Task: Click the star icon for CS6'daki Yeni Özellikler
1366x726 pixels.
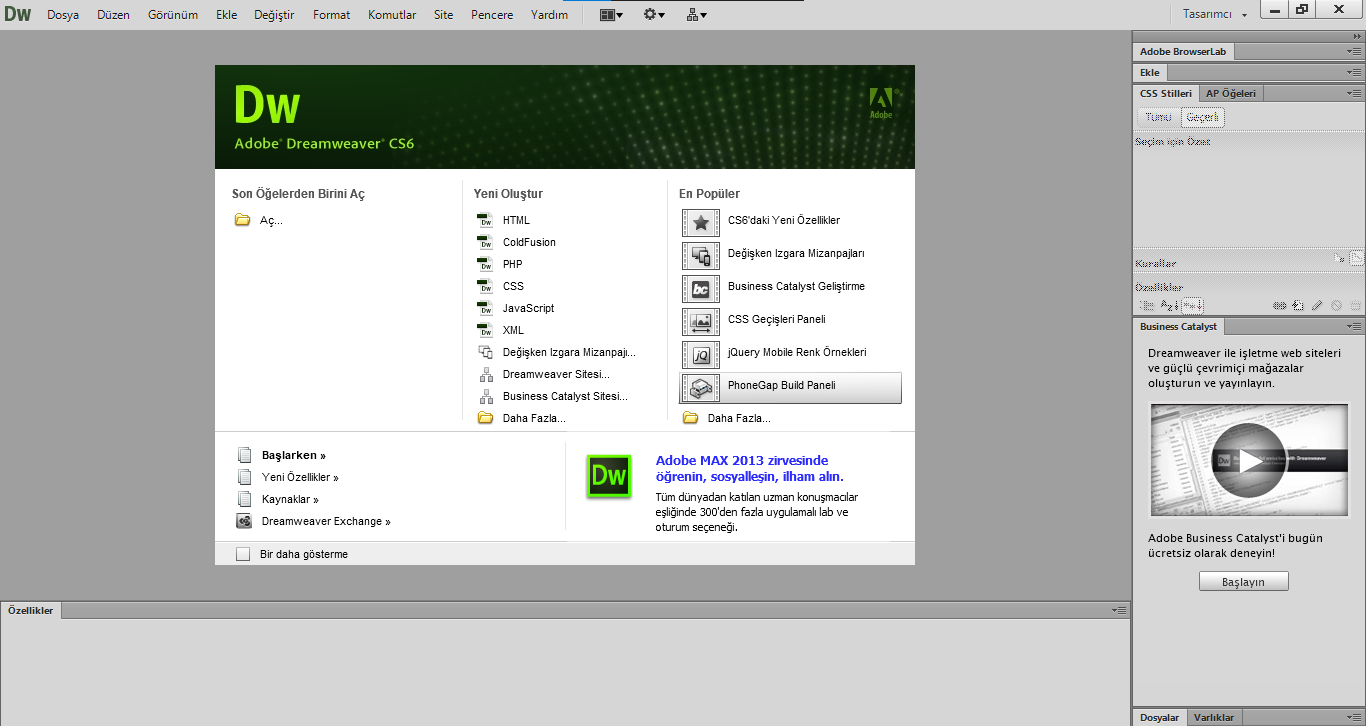Action: tap(701, 222)
